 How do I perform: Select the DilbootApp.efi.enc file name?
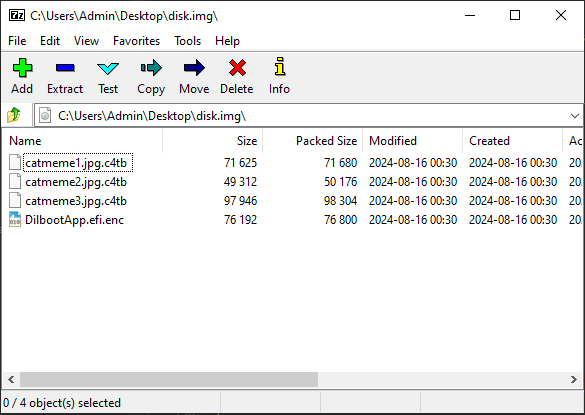[x=74, y=220]
